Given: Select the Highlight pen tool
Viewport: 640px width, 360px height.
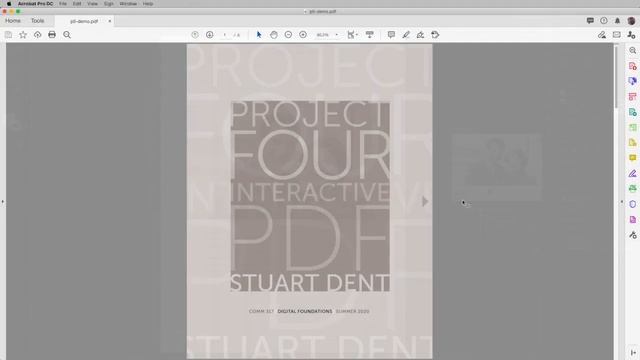Looking at the screenshot, I should coord(406,35).
